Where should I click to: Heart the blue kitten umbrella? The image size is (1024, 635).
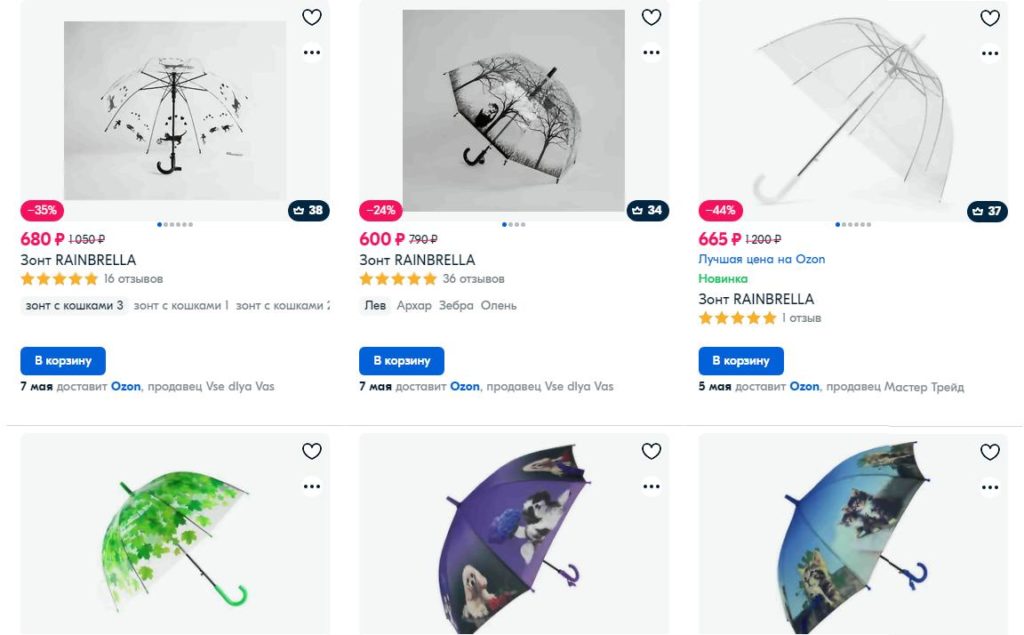pyautogui.click(x=990, y=452)
